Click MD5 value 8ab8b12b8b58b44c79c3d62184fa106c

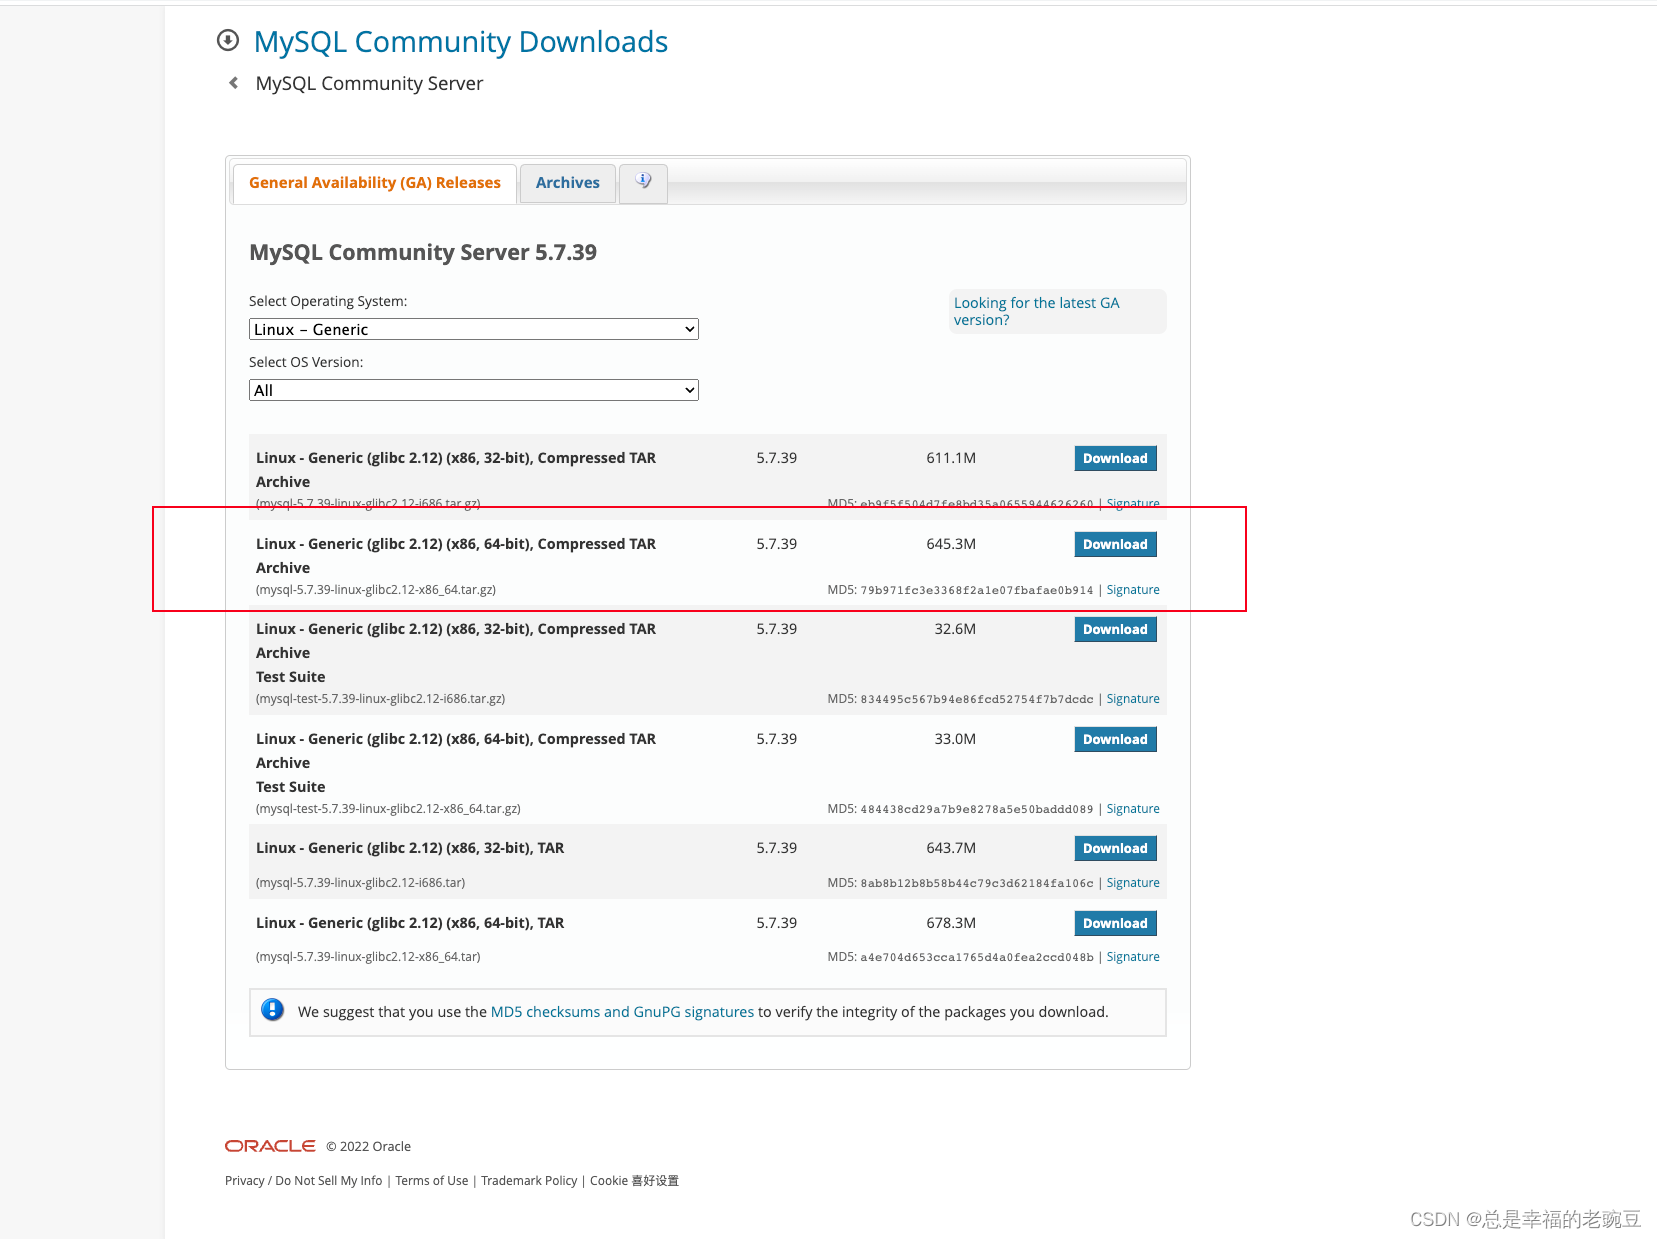[977, 883]
